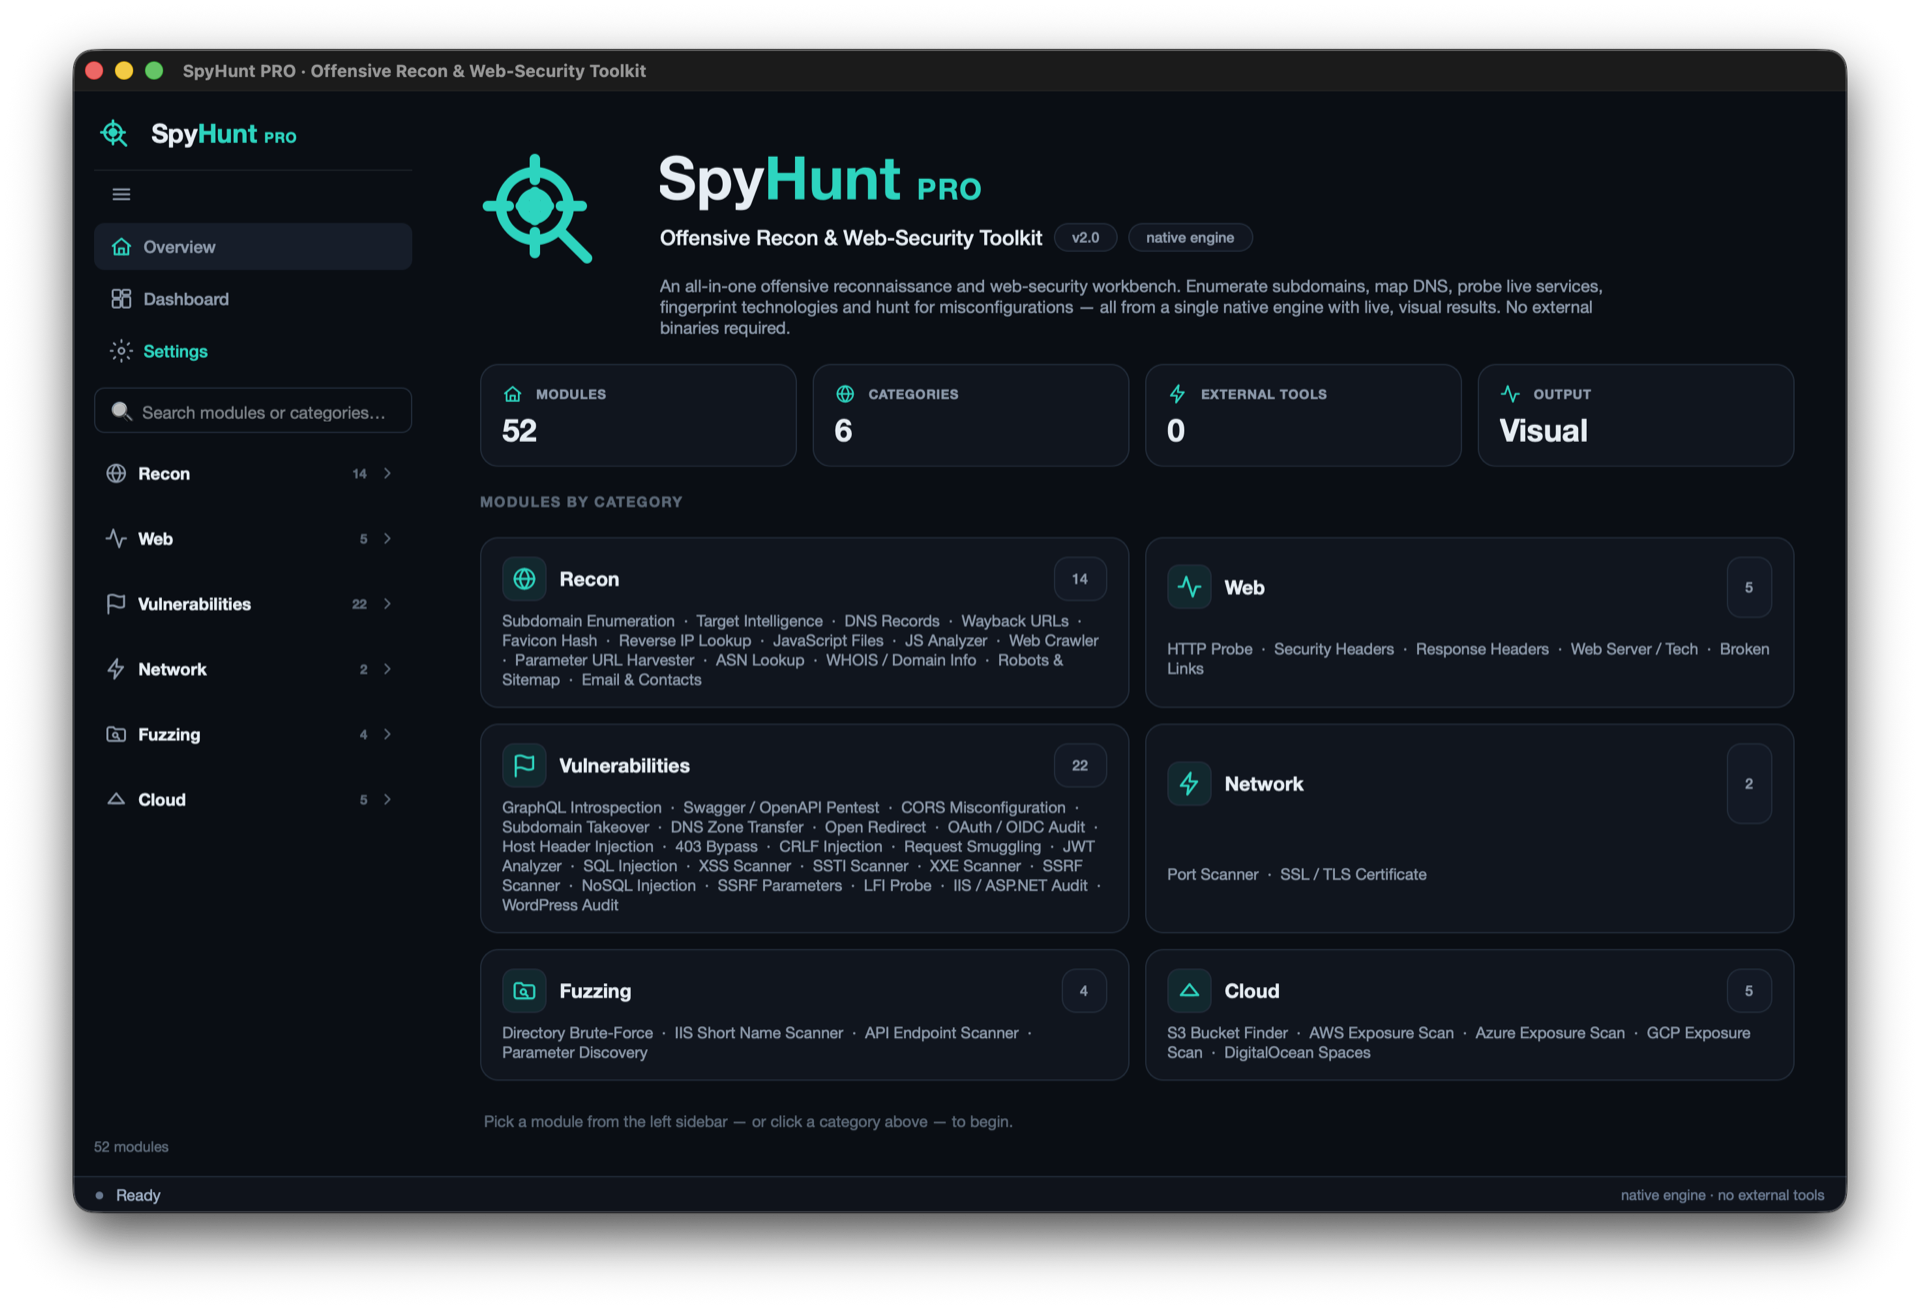Click the Vulnerabilities card flag icon
The image size is (1920, 1309).
coord(524,765)
